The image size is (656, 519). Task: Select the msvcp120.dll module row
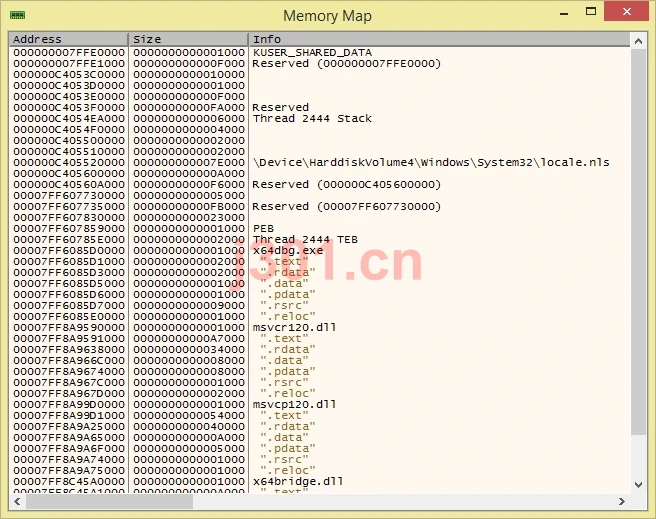pyautogui.click(x=319, y=404)
